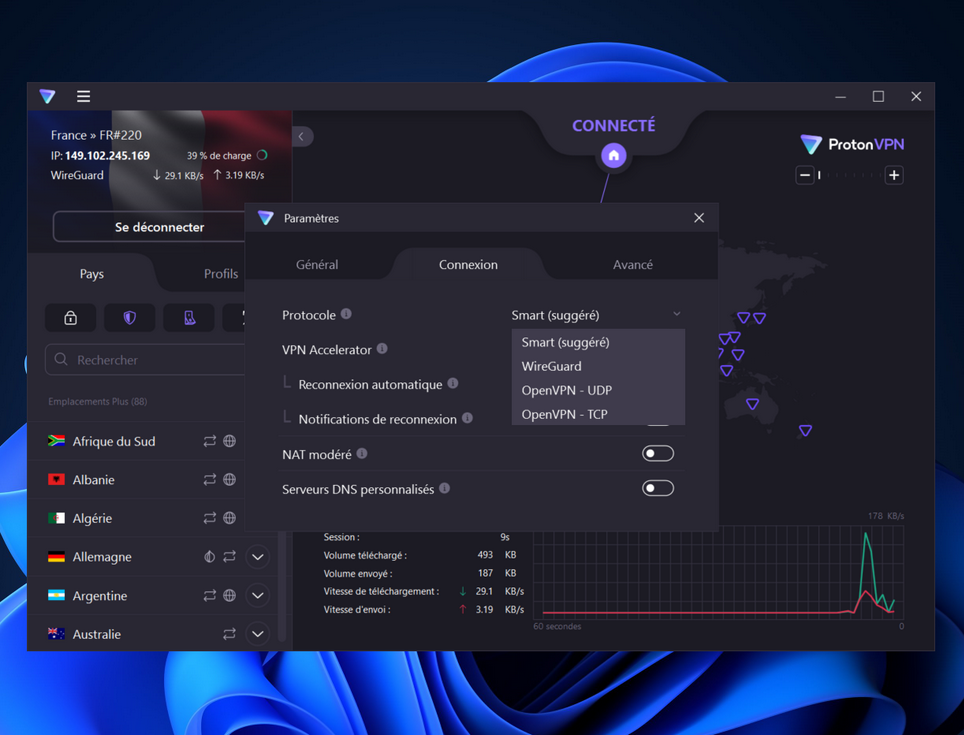964x735 pixels.
Task: Select the Pays tab
Action: (x=92, y=274)
